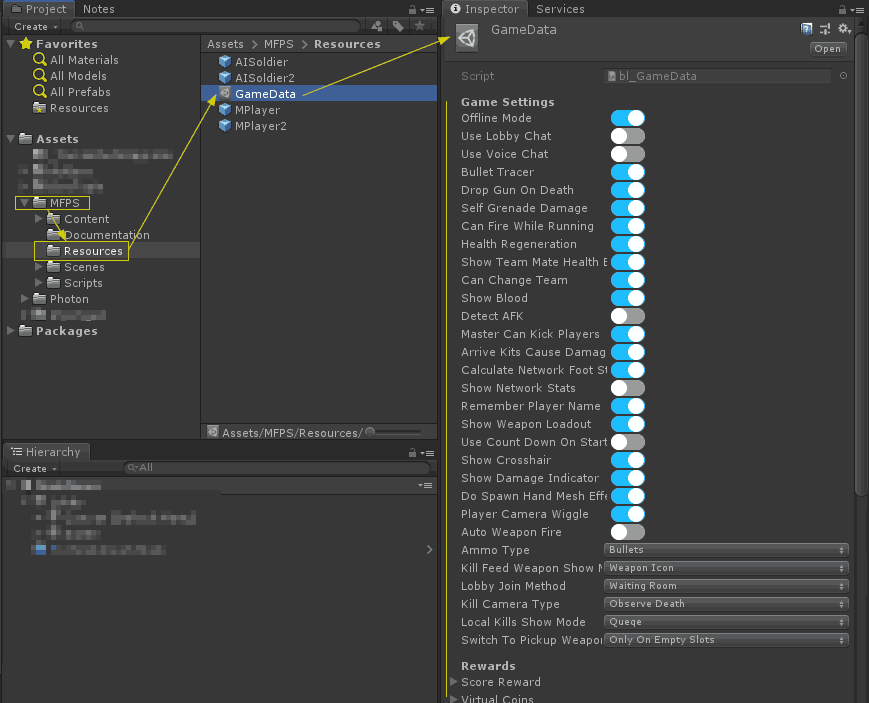Open the Inspector gear settings menu
Screen dimensions: 869x703
(844, 29)
